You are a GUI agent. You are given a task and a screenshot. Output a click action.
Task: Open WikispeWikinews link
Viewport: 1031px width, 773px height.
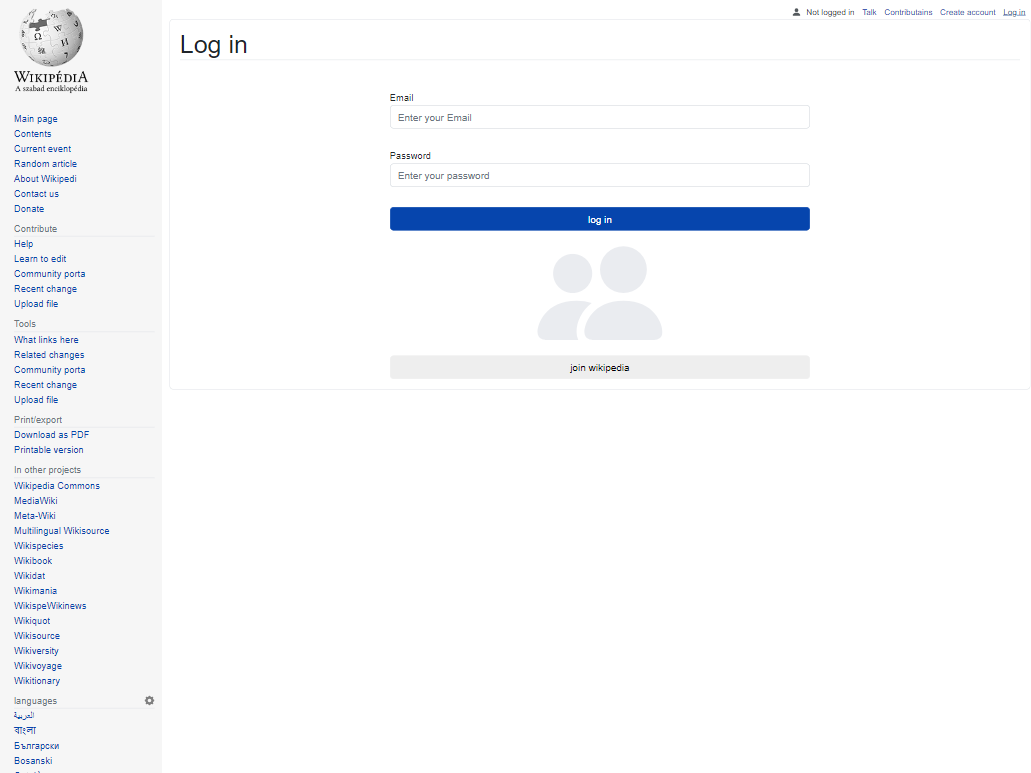click(50, 605)
